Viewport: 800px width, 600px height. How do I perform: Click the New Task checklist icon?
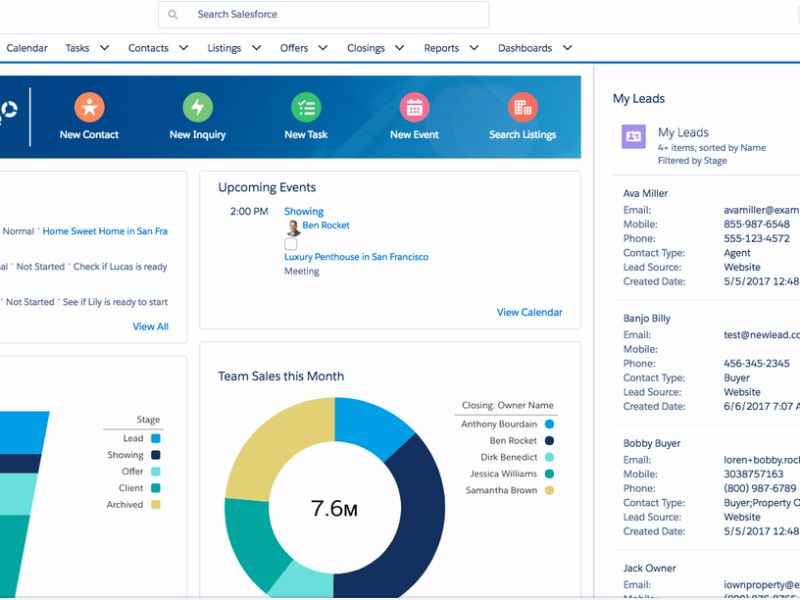[x=306, y=107]
